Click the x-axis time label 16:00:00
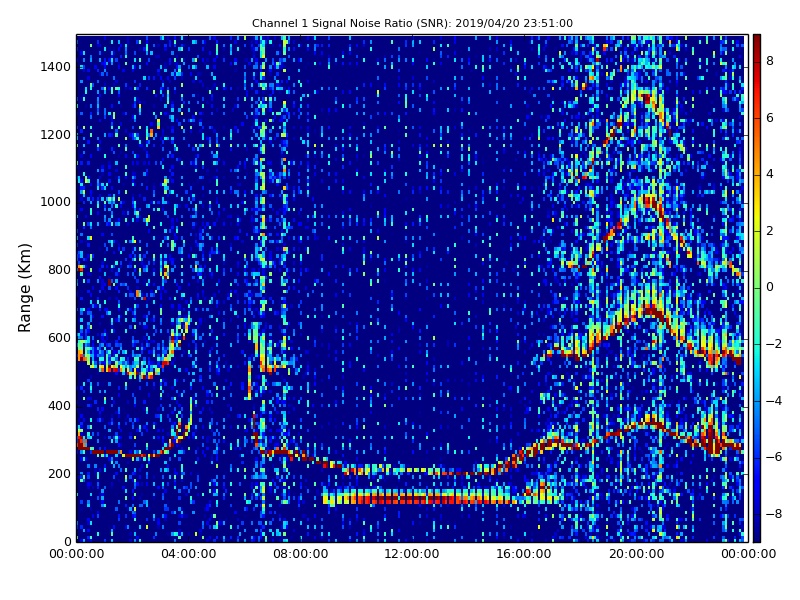800x600 pixels. pos(524,554)
